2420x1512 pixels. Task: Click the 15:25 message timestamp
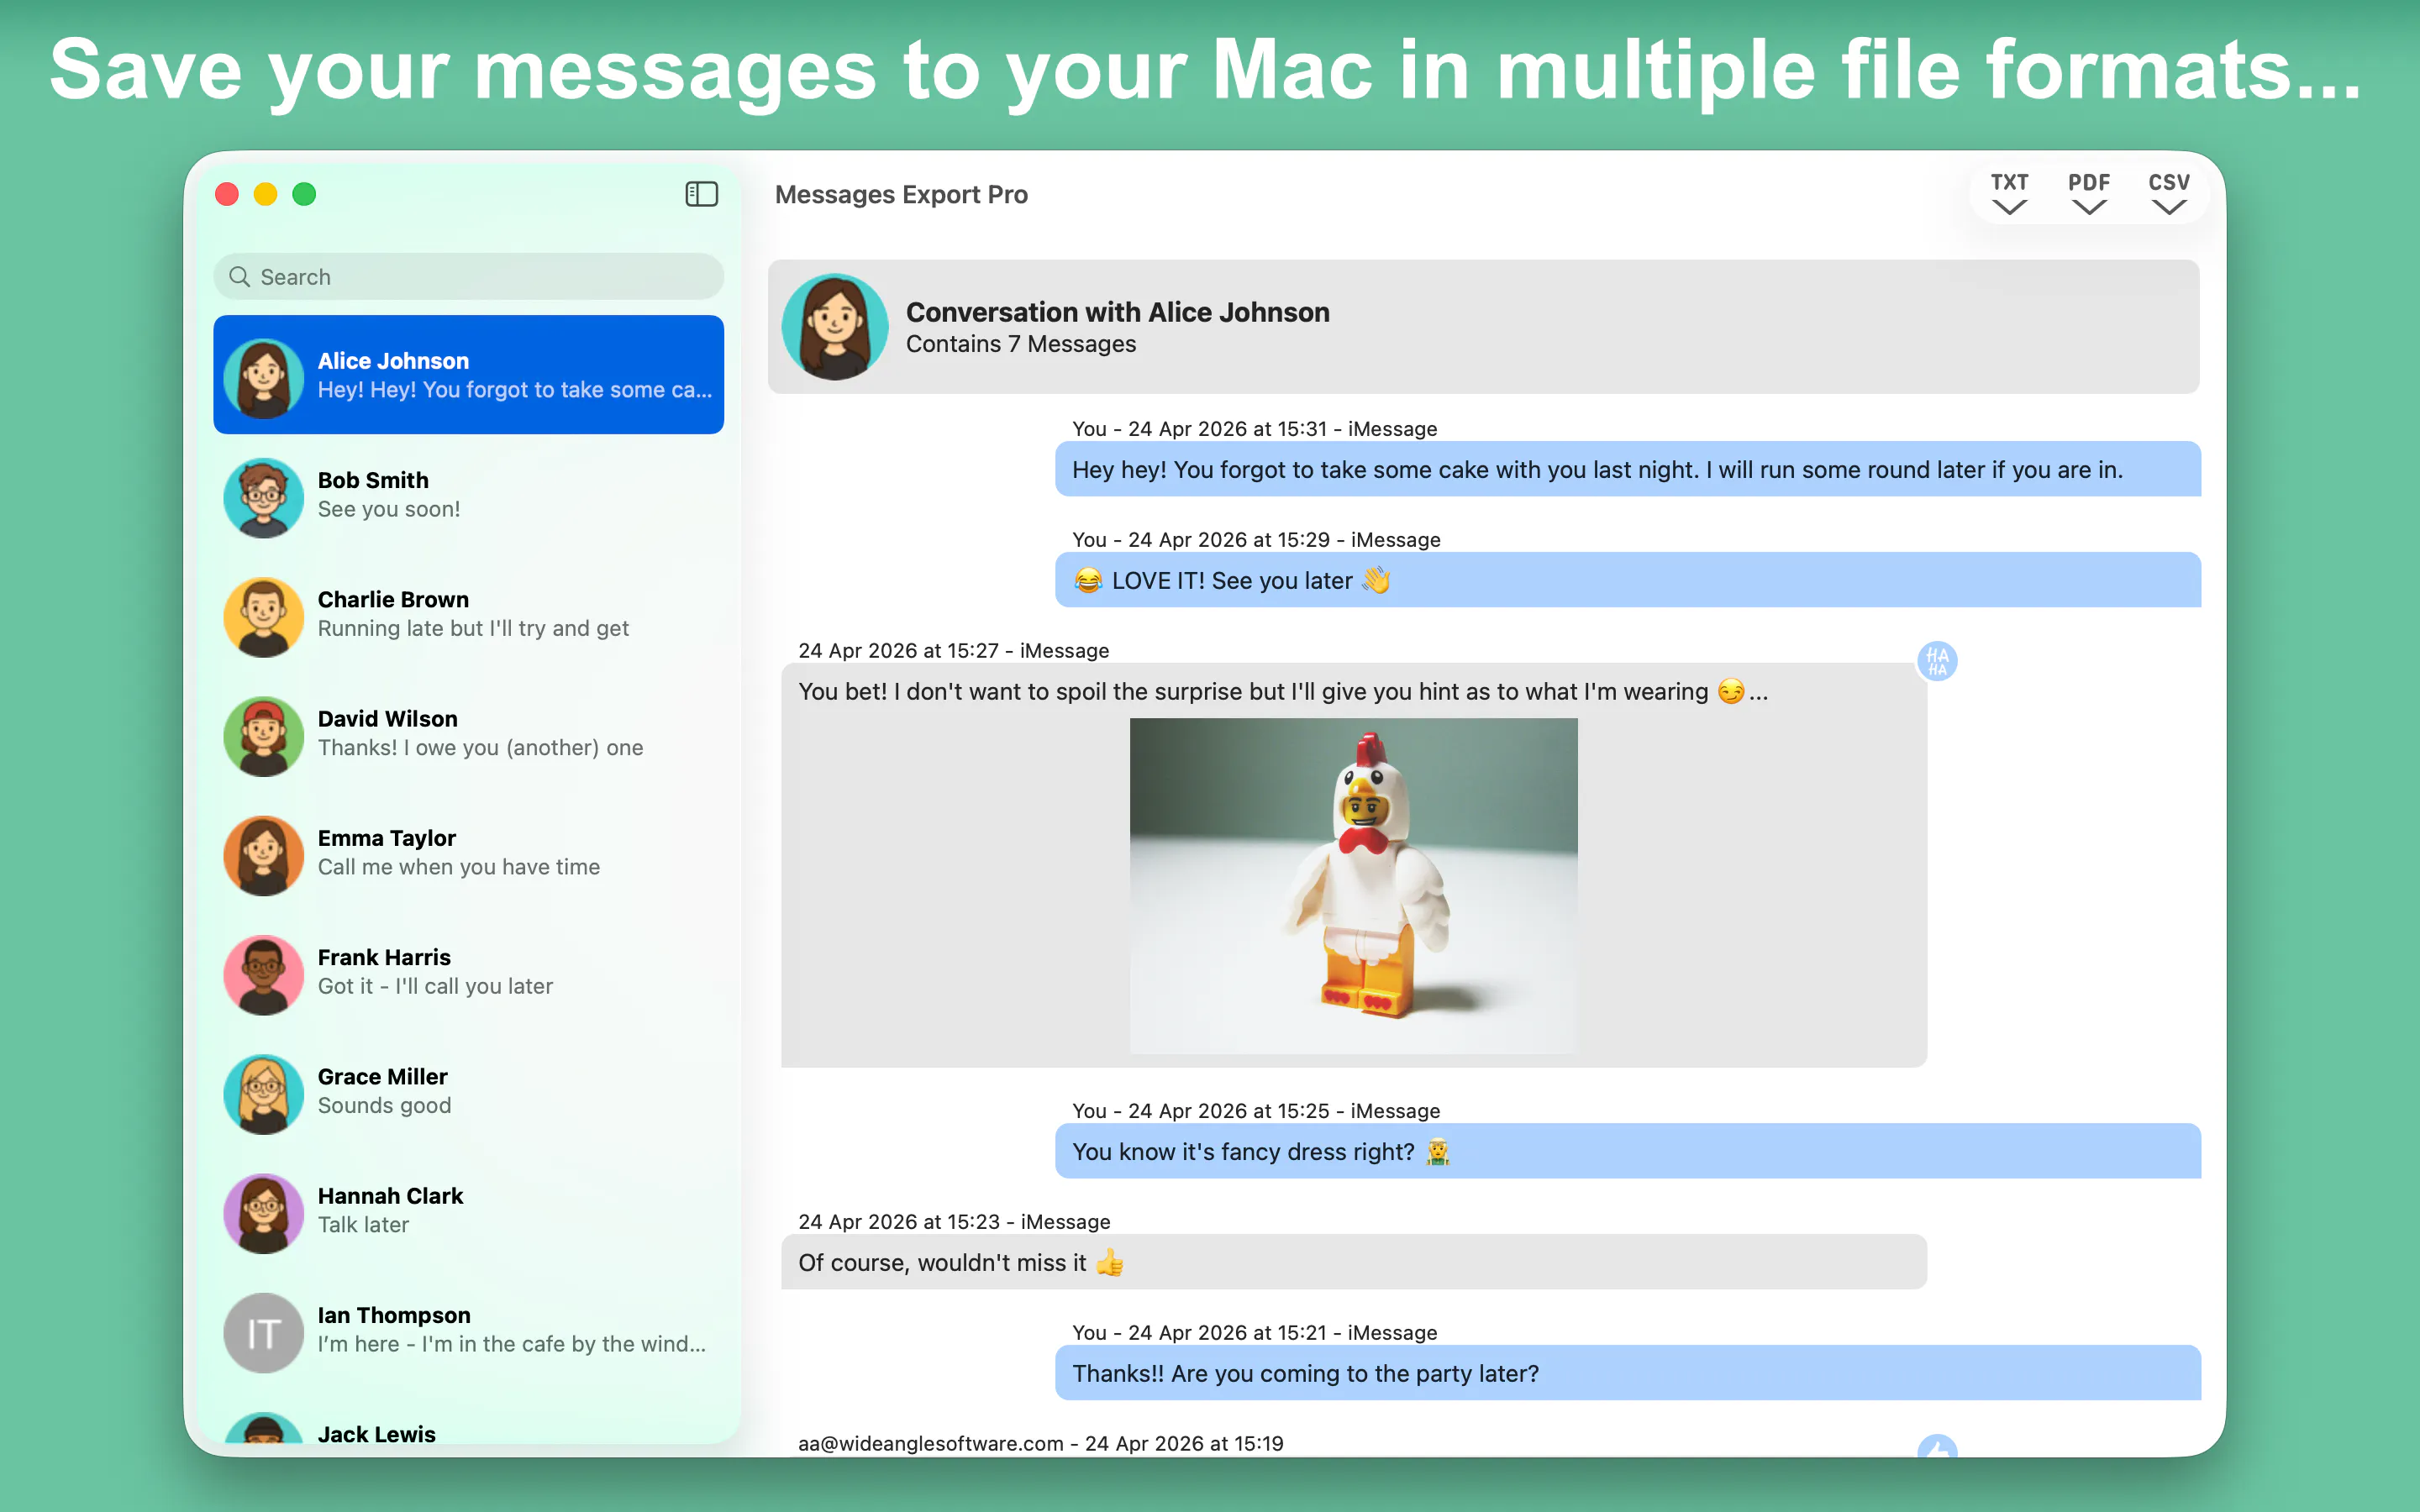[1256, 1111]
